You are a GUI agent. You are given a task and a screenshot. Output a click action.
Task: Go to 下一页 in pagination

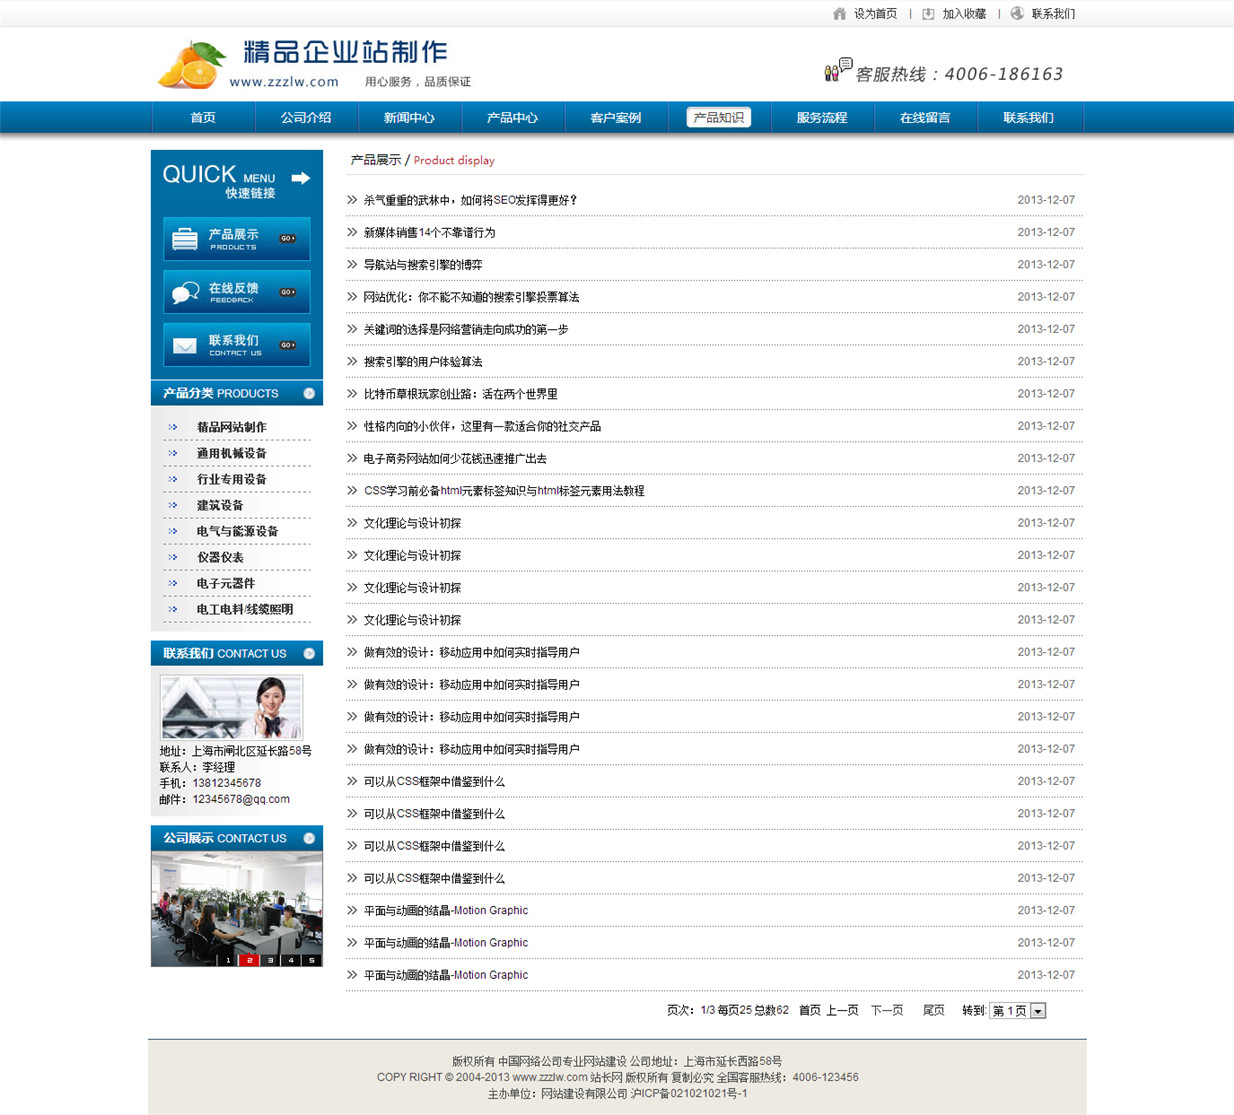[887, 1011]
